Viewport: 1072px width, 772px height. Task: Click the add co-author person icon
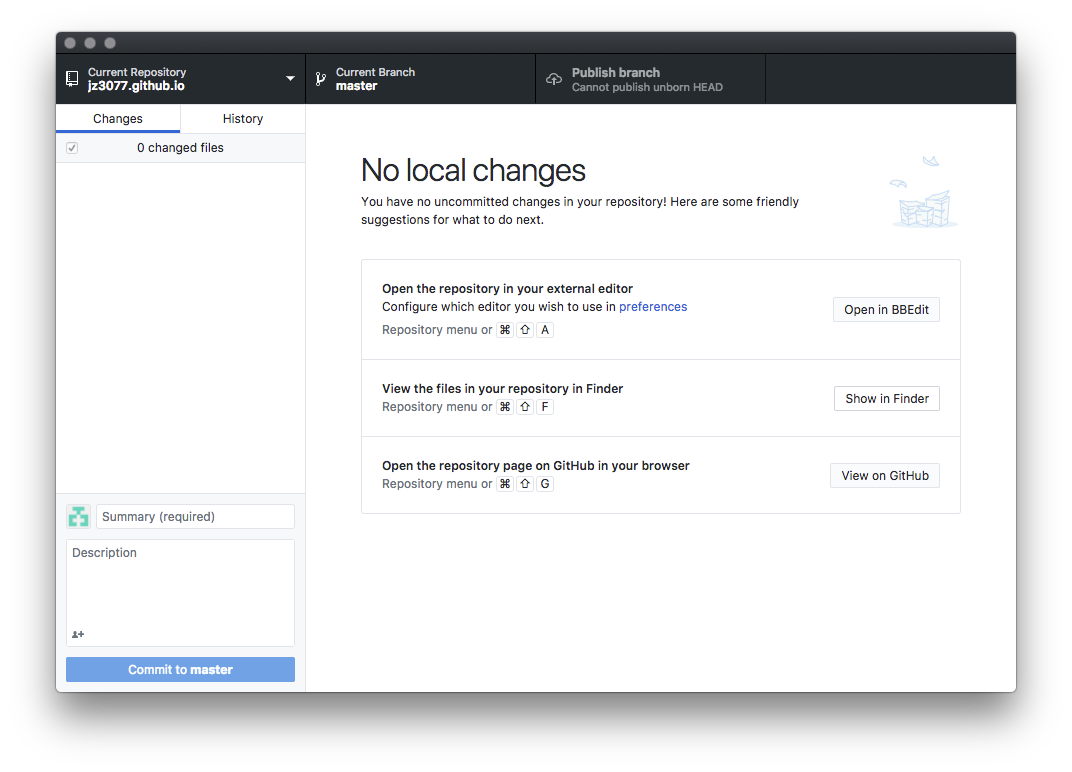coord(78,634)
